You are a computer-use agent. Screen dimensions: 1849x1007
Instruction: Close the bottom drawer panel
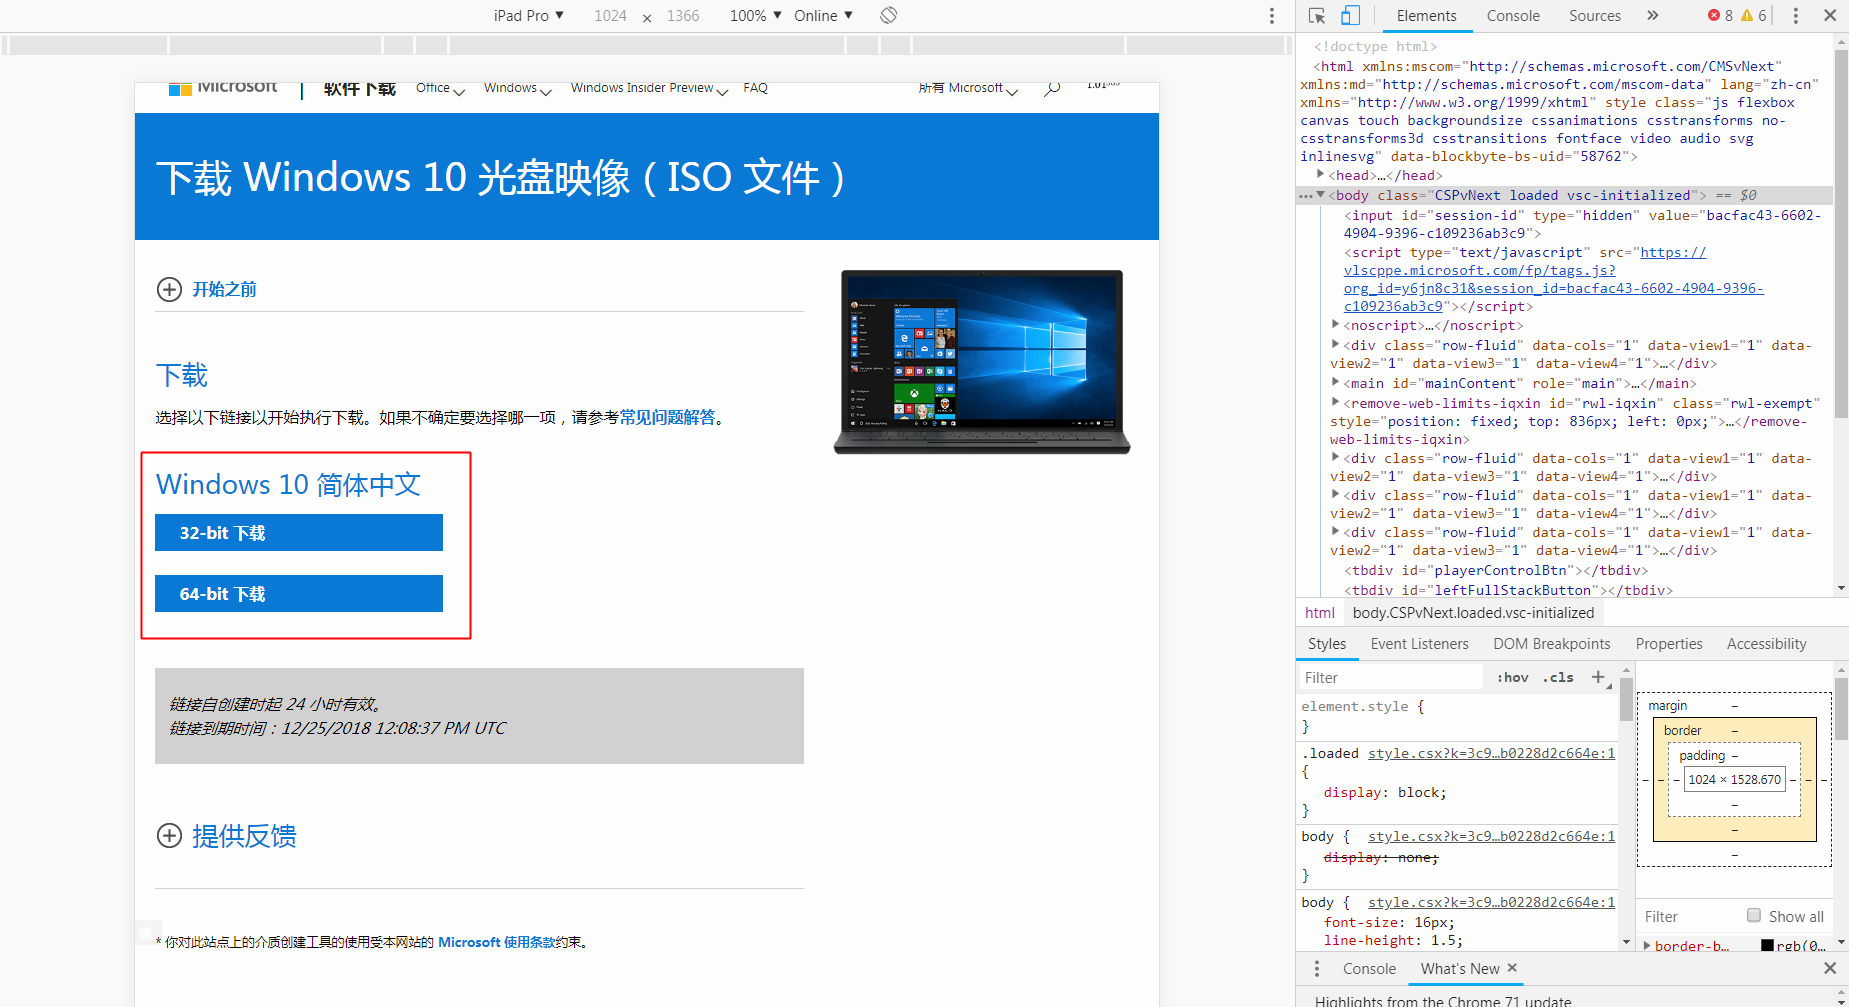[x=1830, y=967]
